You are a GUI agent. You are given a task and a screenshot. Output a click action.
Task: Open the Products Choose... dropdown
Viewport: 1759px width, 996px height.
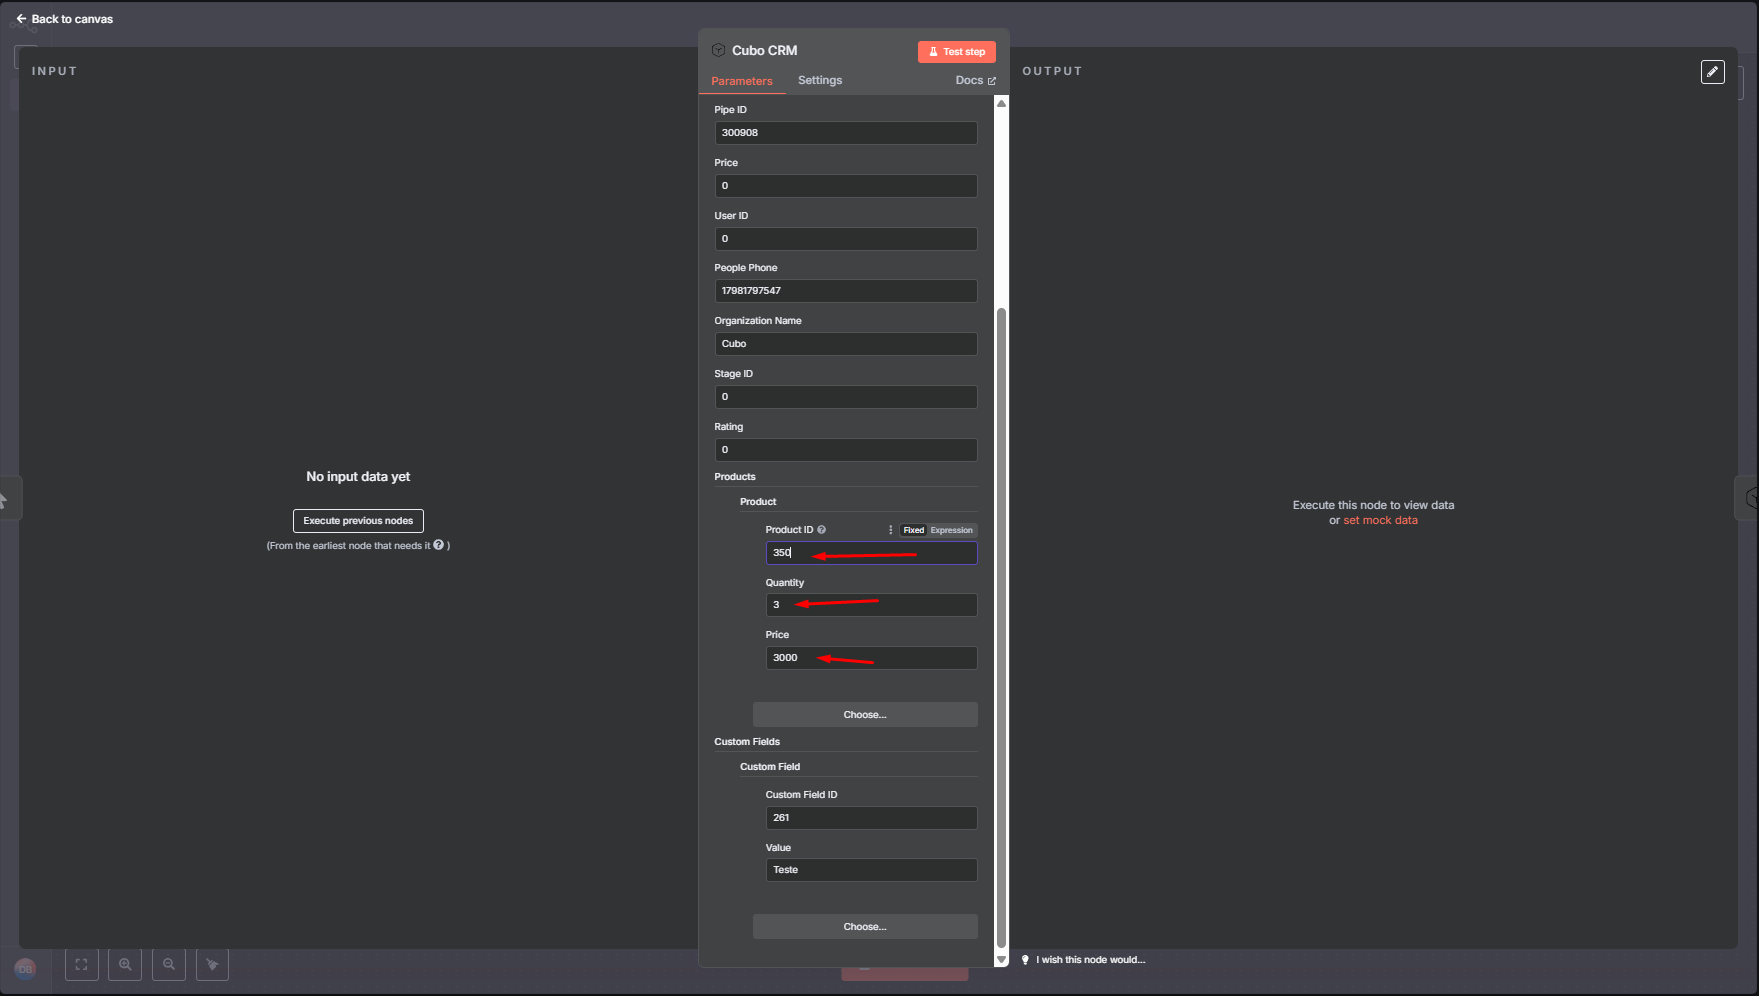(x=865, y=715)
